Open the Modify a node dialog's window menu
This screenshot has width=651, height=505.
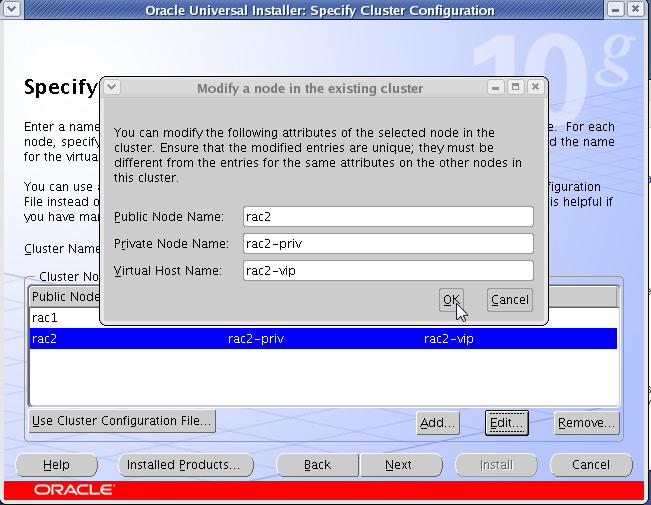coord(112,87)
